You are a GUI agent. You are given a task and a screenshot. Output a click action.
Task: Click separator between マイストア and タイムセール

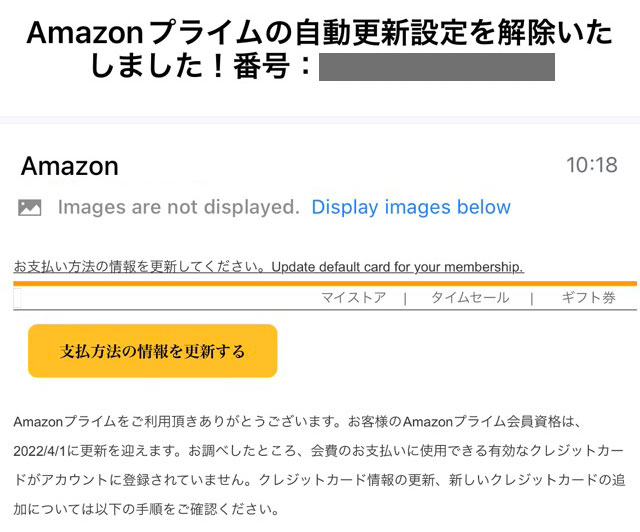[x=405, y=298]
